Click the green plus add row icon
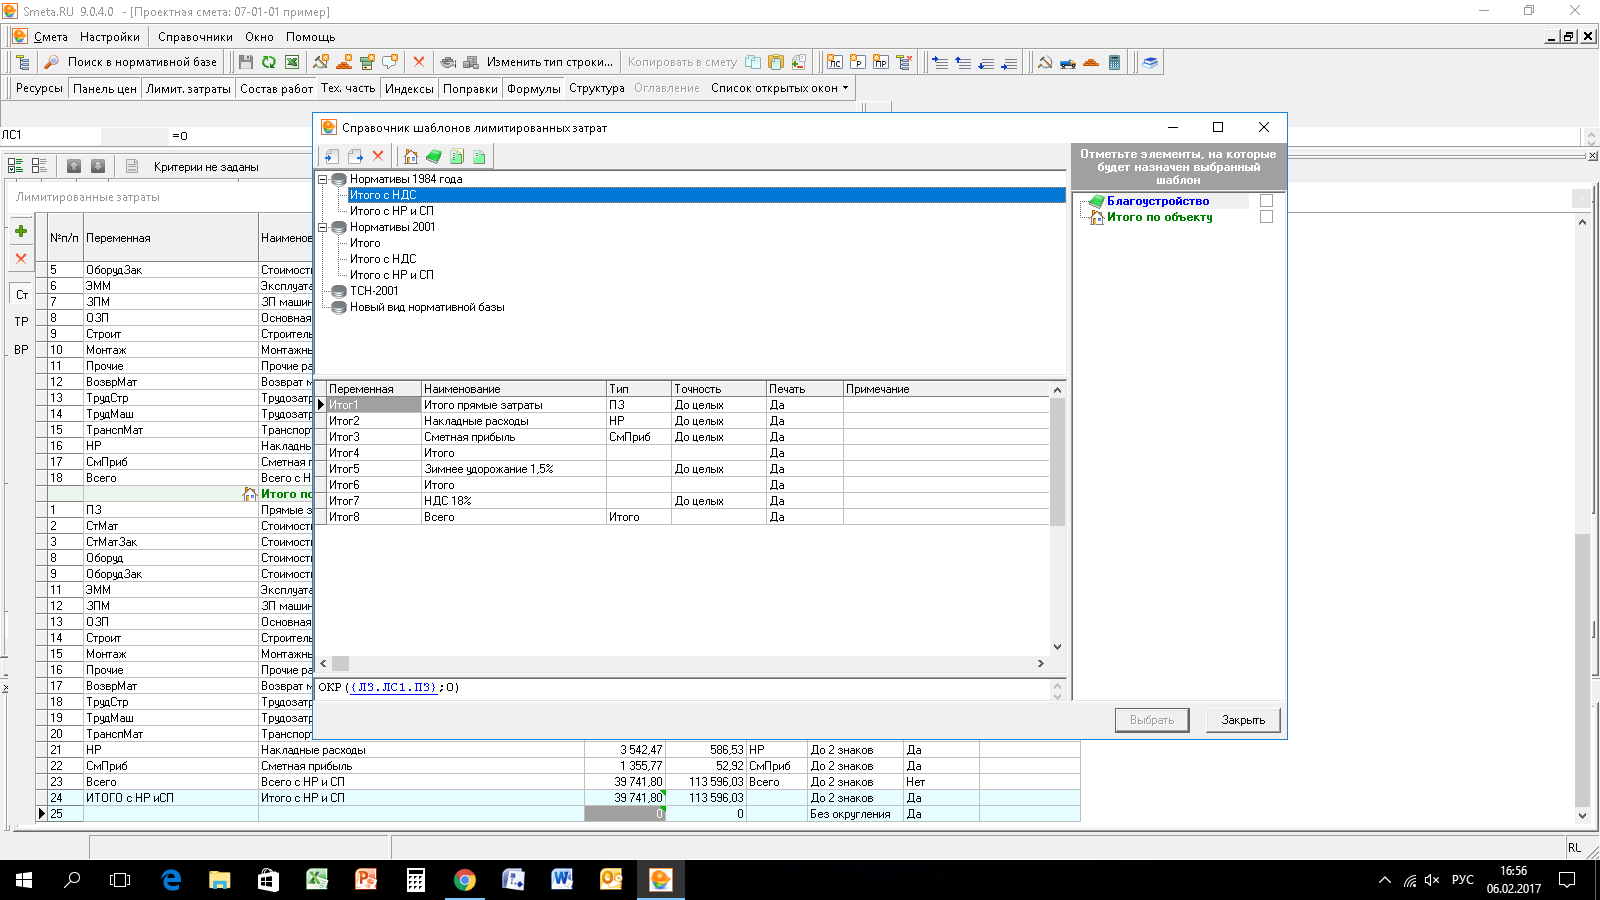 click(21, 231)
